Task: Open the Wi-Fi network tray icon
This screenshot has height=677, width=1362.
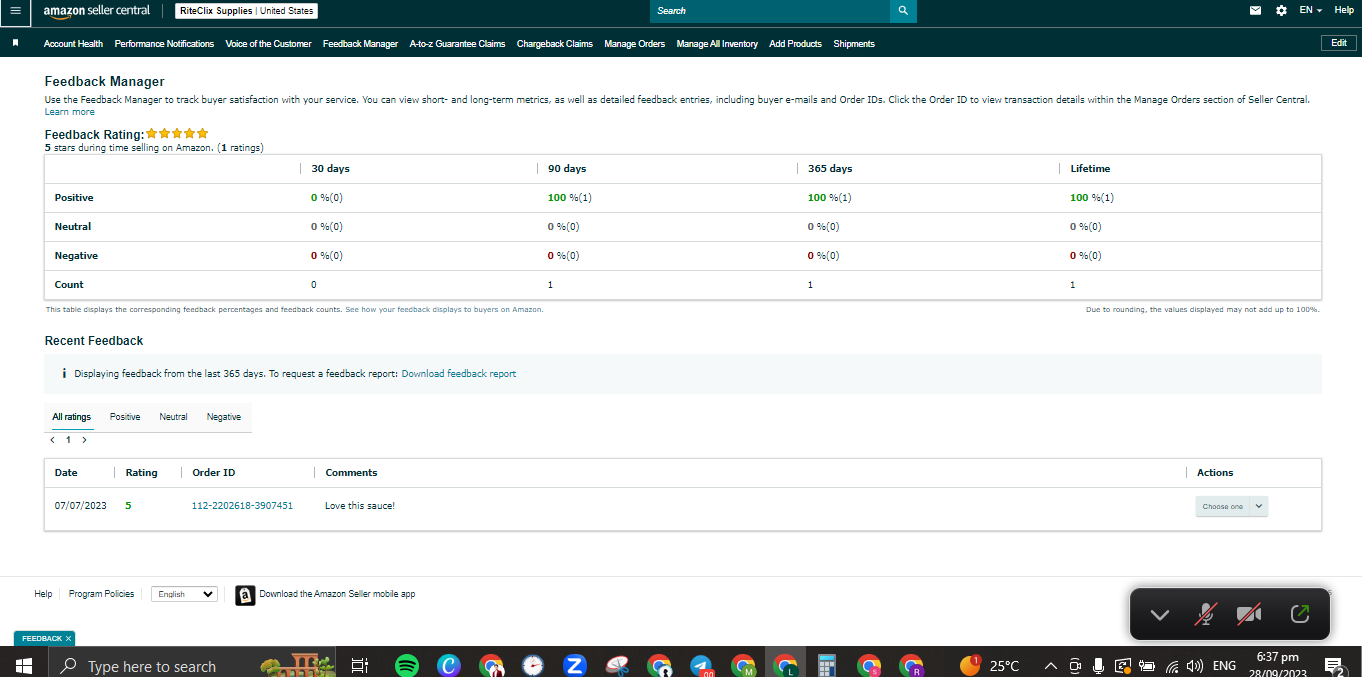Action: pos(1172,666)
